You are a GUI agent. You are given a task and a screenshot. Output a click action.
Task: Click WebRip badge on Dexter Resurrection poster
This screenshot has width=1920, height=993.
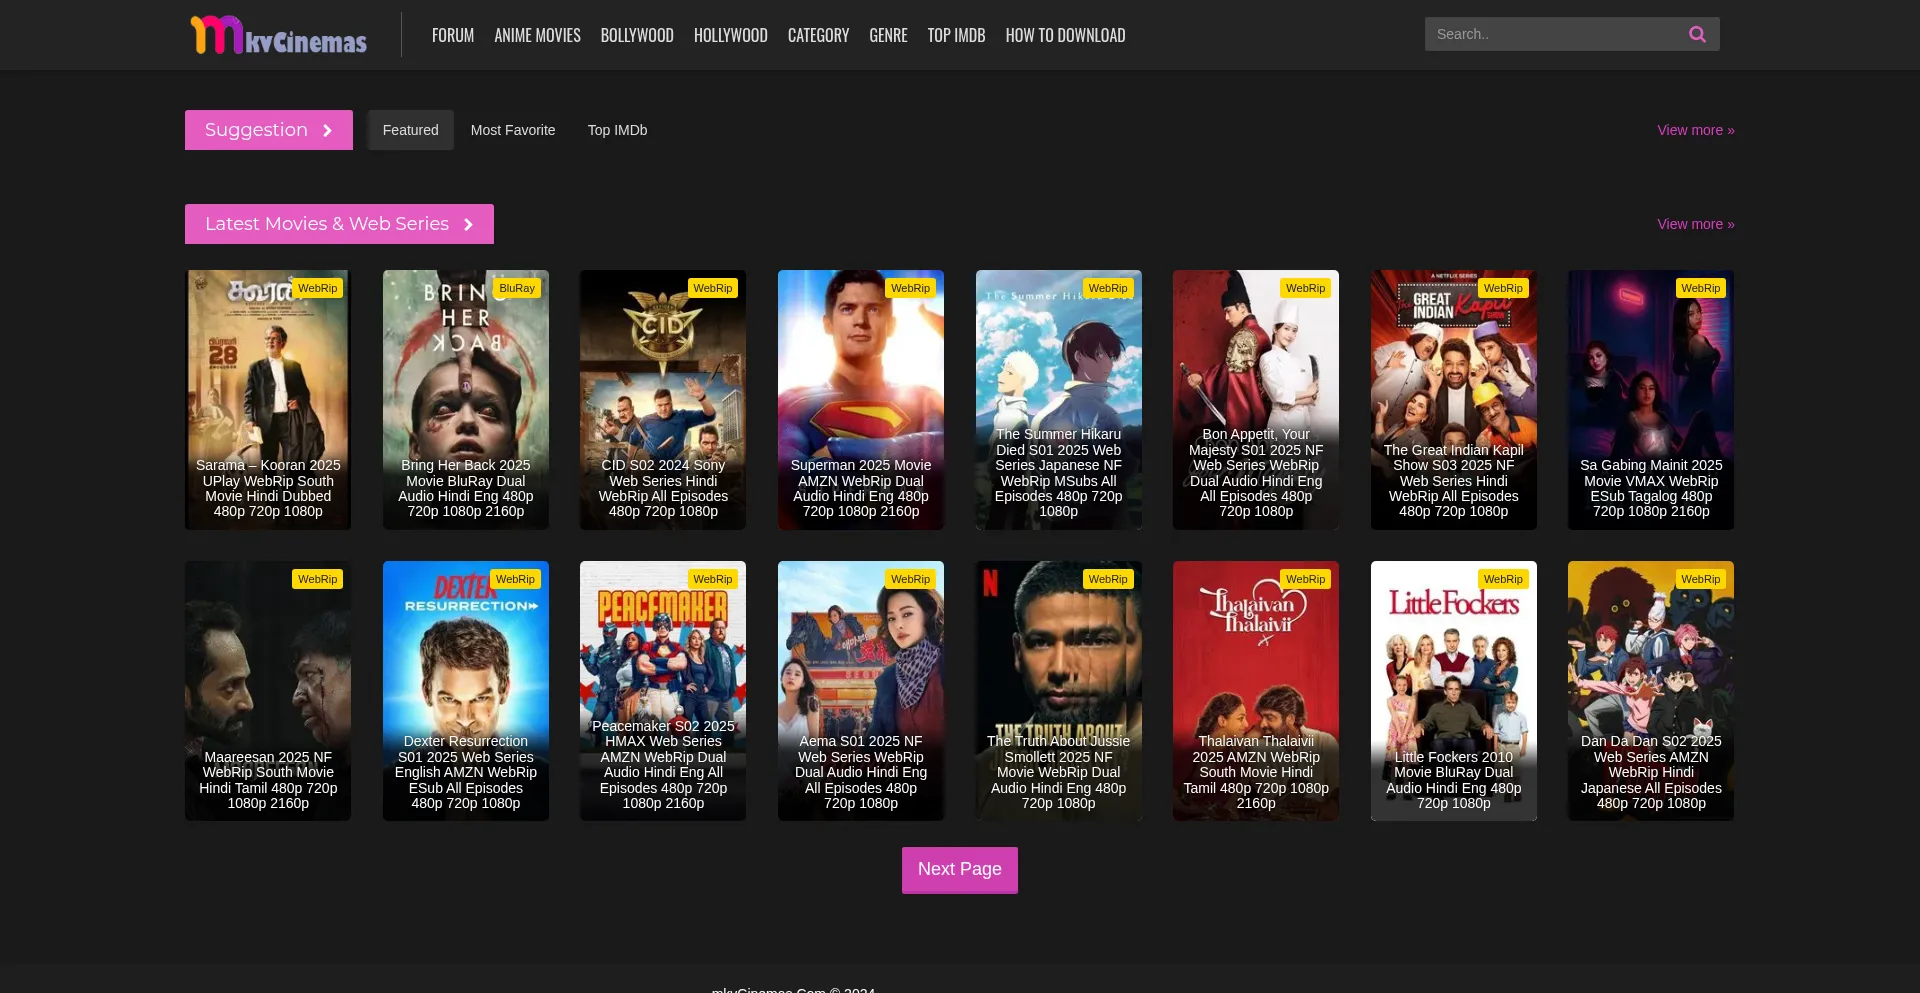(x=515, y=579)
